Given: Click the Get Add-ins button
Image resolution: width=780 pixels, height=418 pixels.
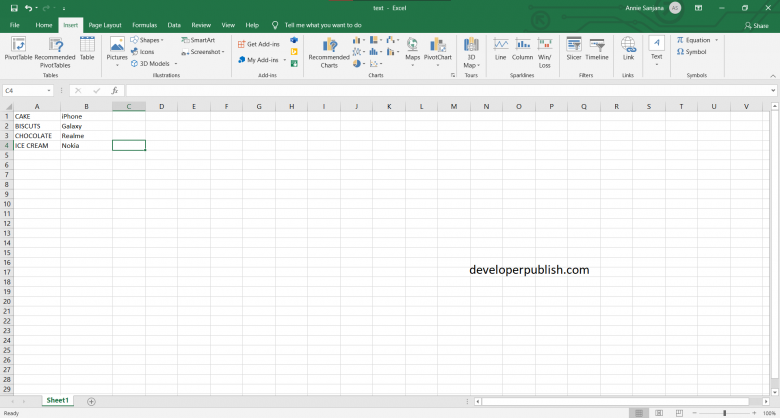Looking at the screenshot, I should (x=257, y=44).
